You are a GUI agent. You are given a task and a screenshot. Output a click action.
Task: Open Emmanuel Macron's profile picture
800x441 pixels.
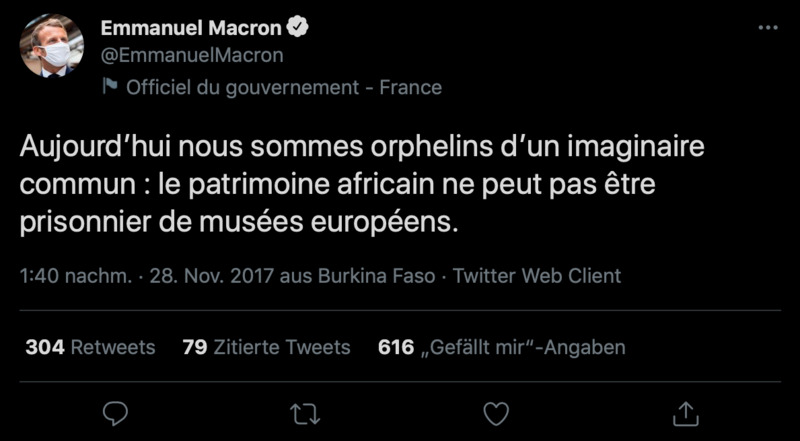pos(52,46)
